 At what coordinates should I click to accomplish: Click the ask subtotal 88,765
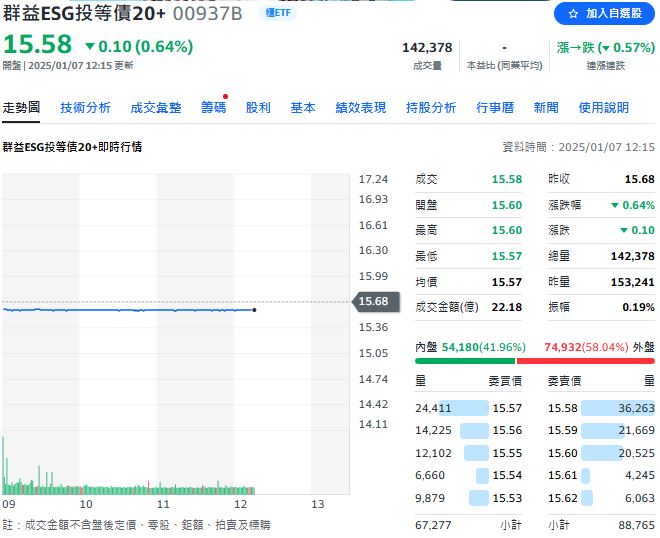(636, 525)
